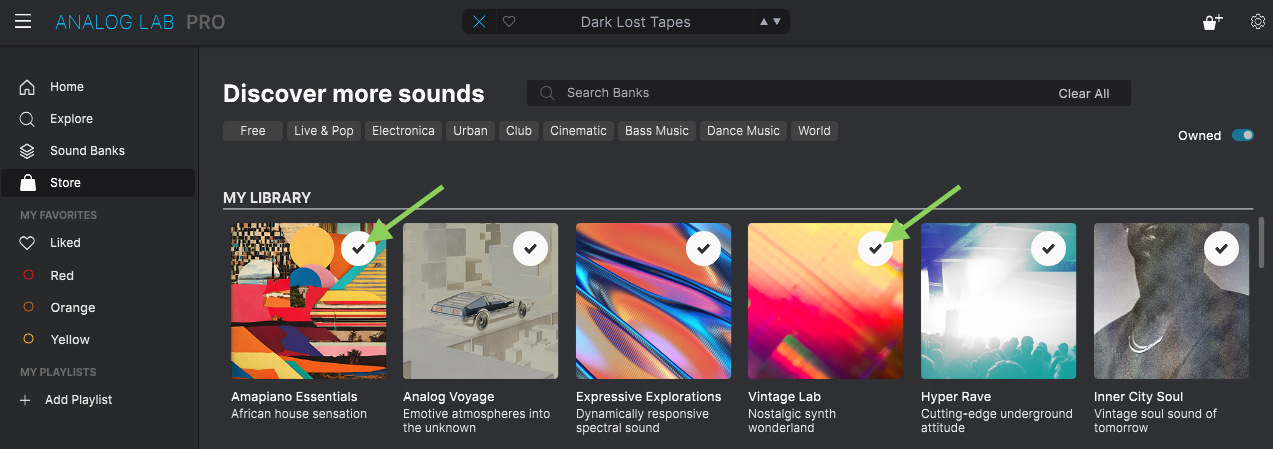The height and width of the screenshot is (449, 1273).
Task: Click the X icon beside the preset name
Action: pyautogui.click(x=480, y=22)
